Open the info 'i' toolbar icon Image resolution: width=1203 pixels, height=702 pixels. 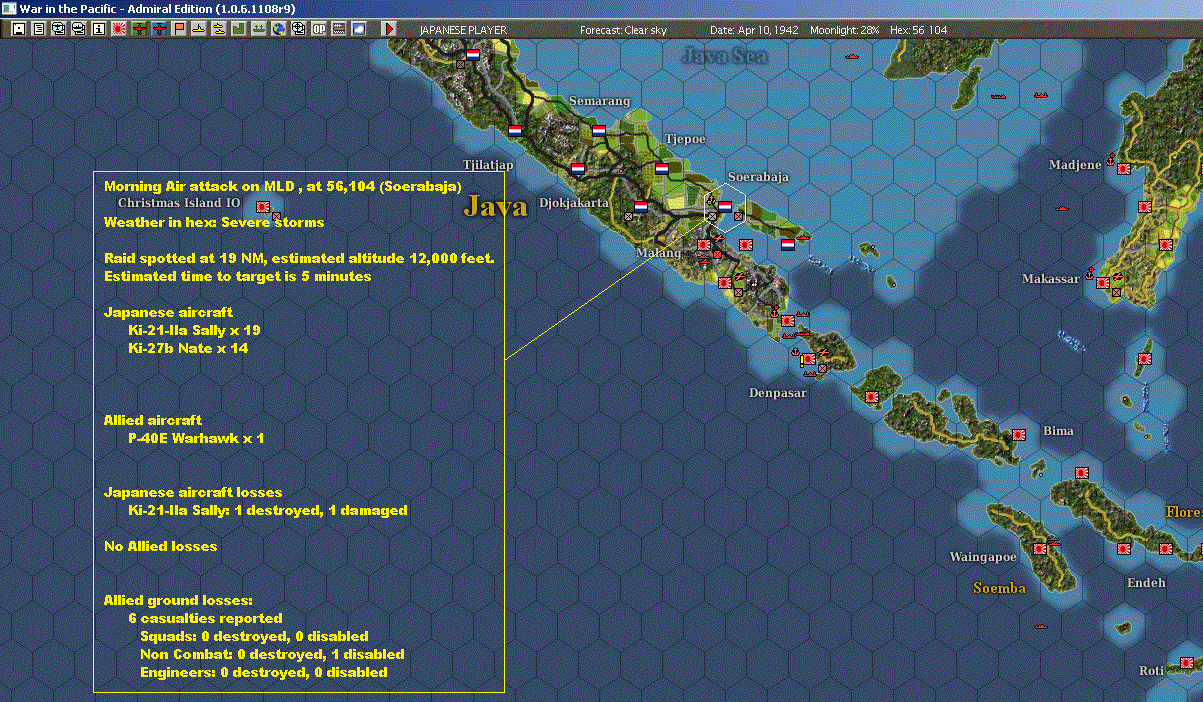tap(99, 29)
